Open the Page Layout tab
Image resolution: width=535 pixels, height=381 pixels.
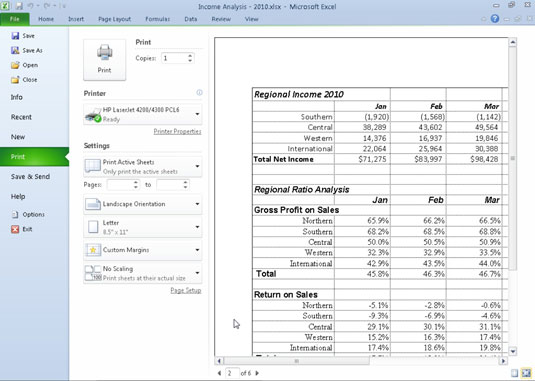[x=114, y=19]
